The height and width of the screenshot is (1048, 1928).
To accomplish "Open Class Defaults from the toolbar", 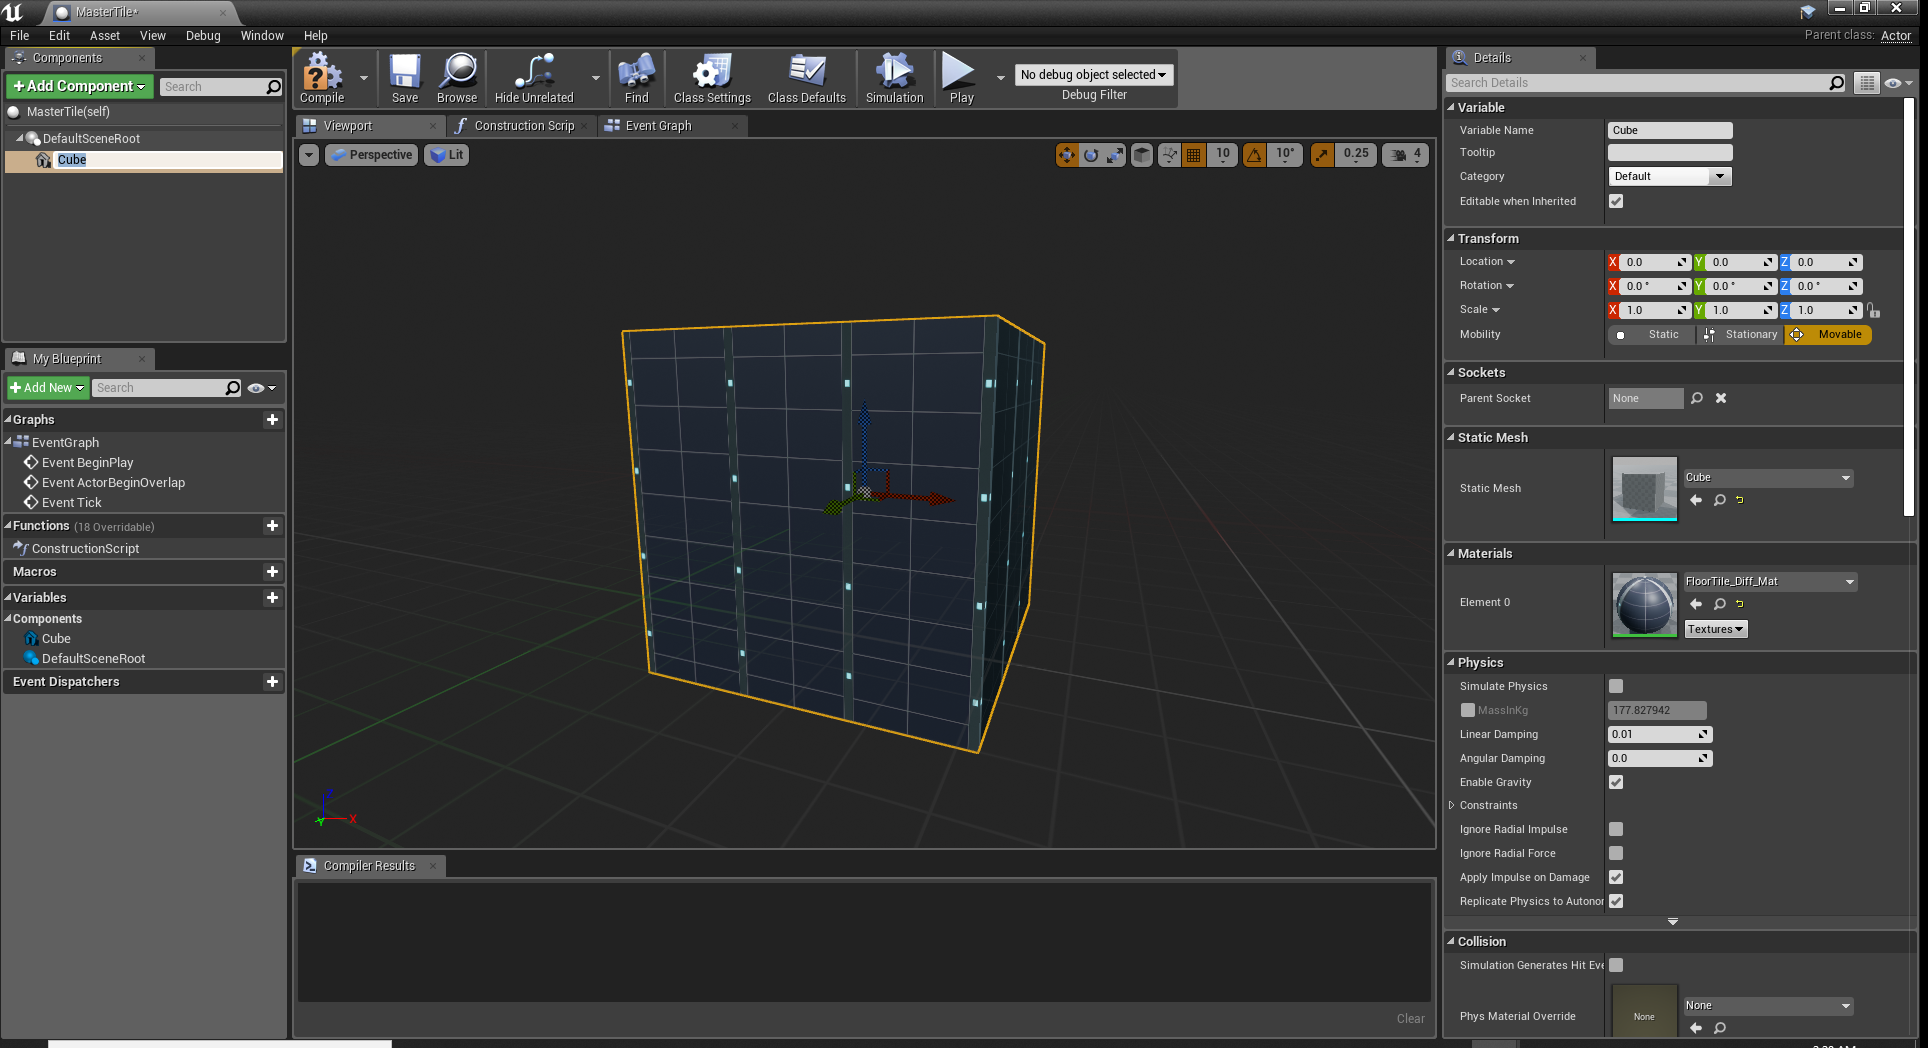I will point(806,78).
